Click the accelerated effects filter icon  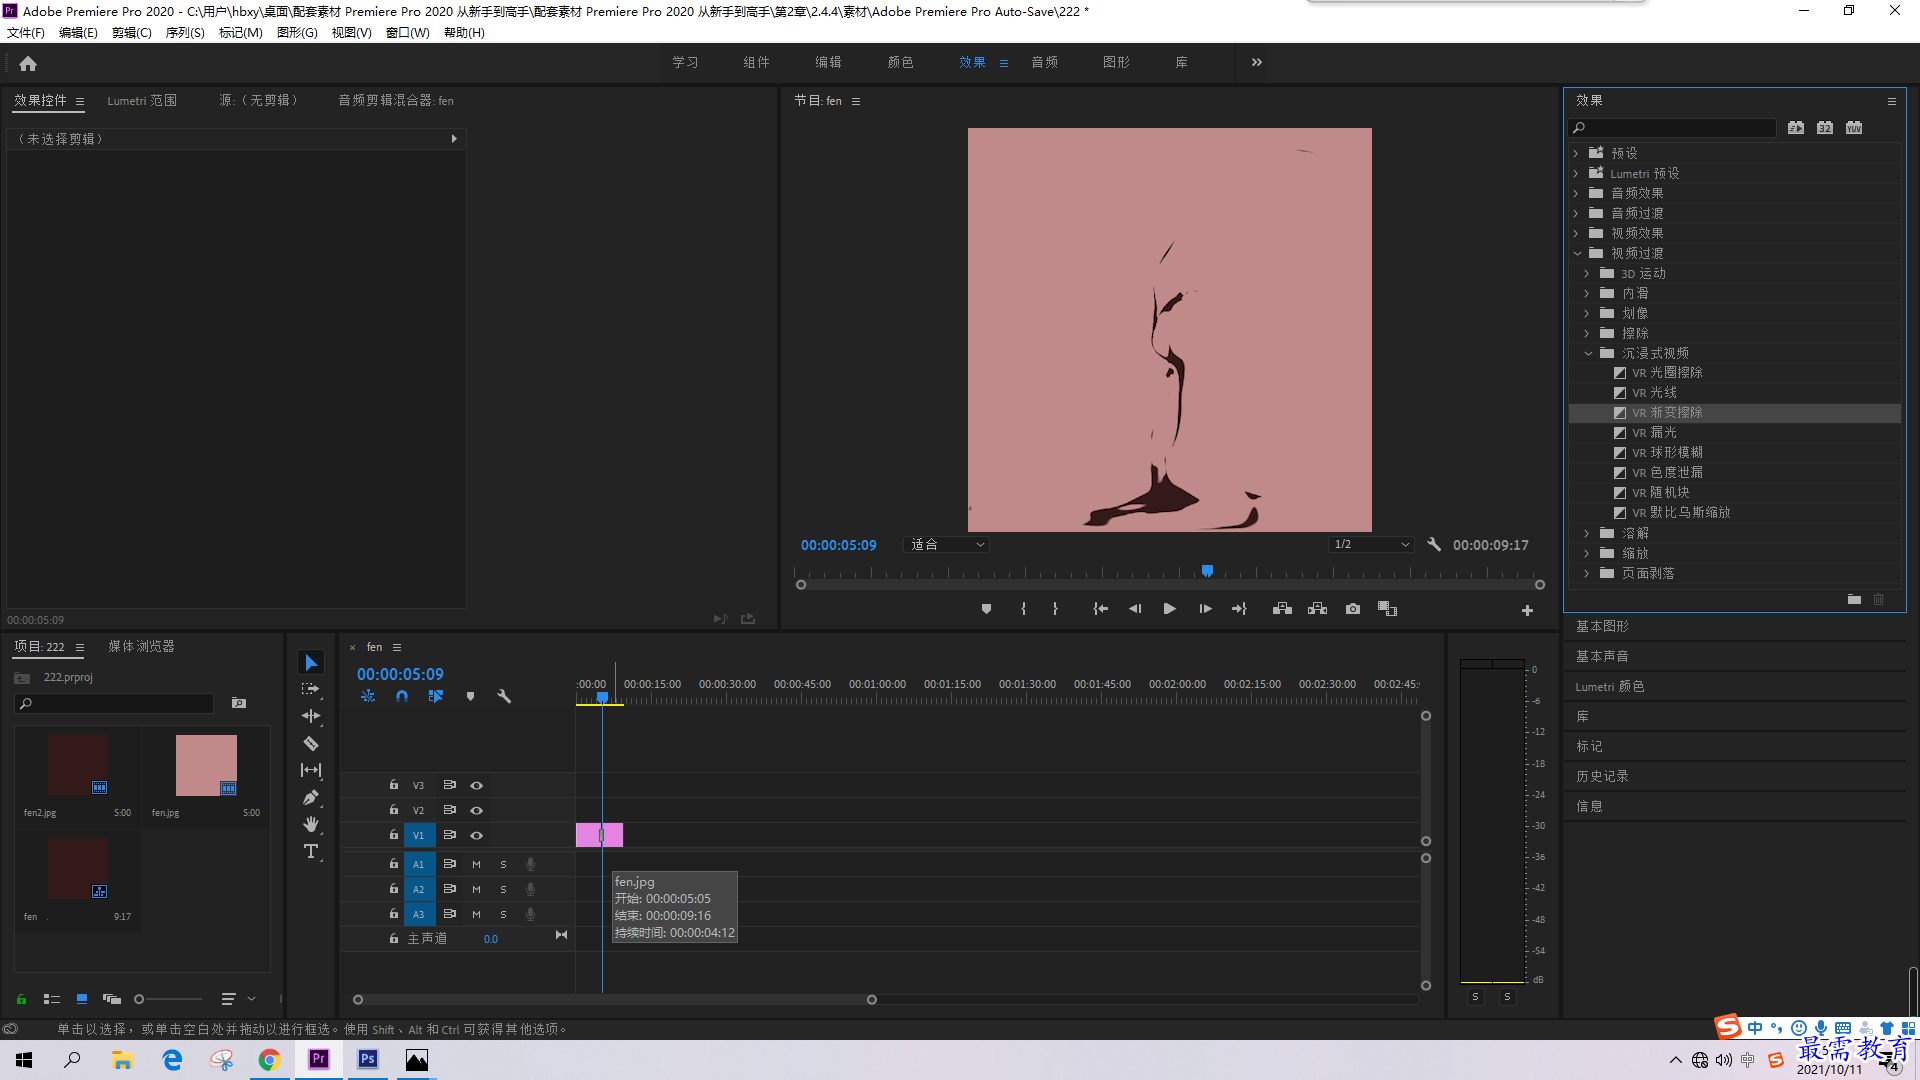tap(1796, 128)
